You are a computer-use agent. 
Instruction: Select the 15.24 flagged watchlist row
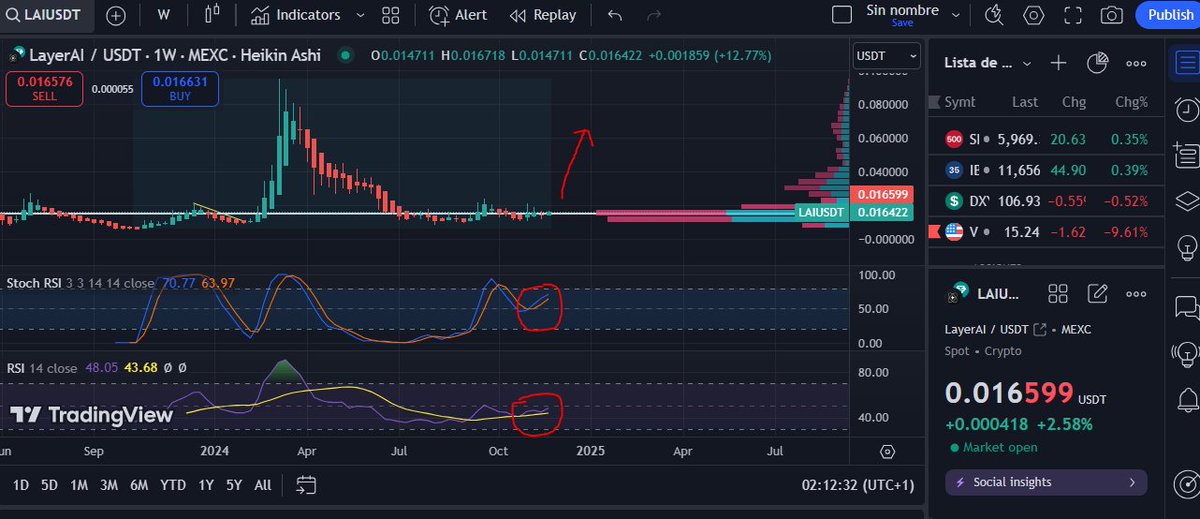(1045, 232)
